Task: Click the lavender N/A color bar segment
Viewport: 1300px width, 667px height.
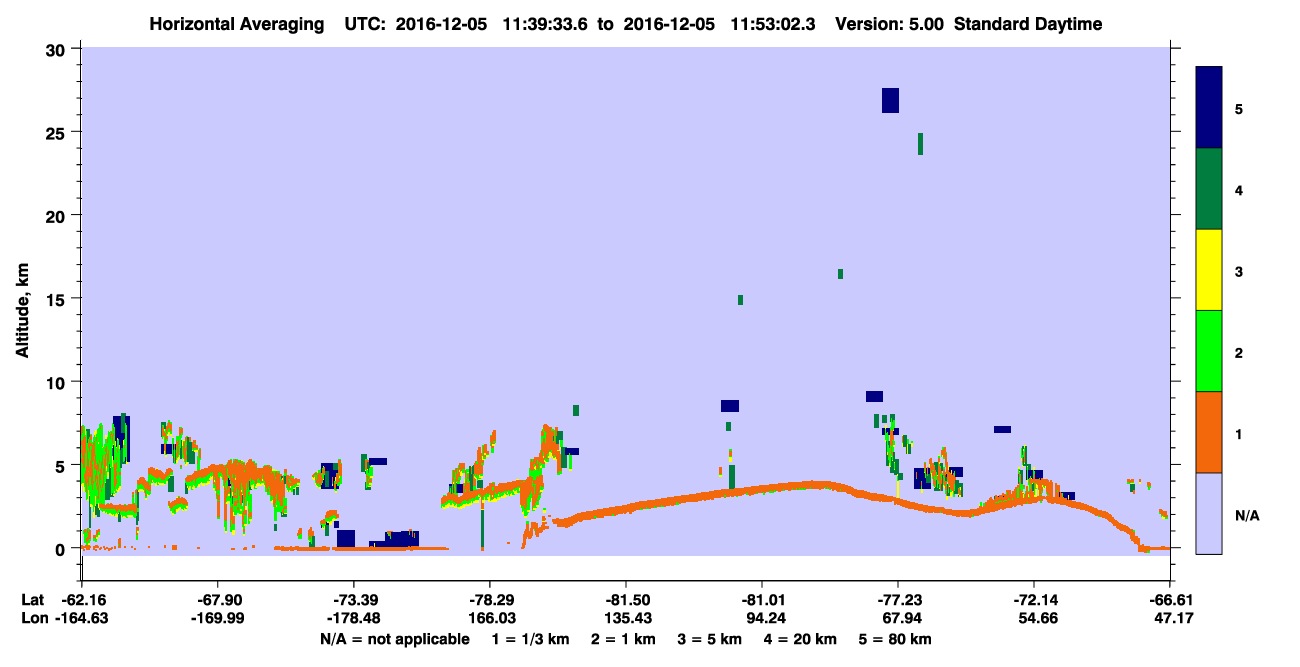Action: pos(1209,513)
